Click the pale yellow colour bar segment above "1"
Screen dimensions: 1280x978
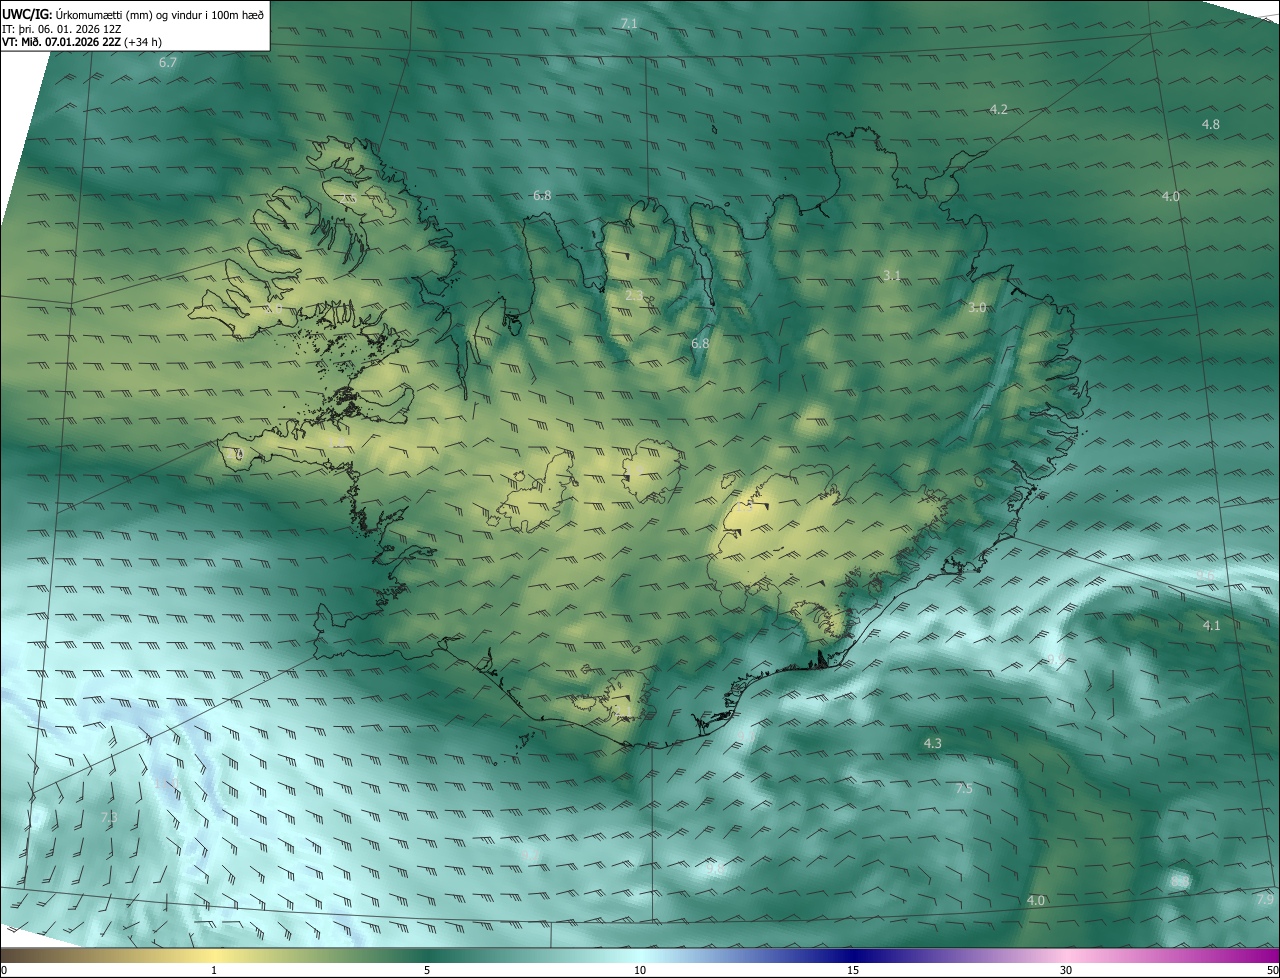tap(214, 955)
